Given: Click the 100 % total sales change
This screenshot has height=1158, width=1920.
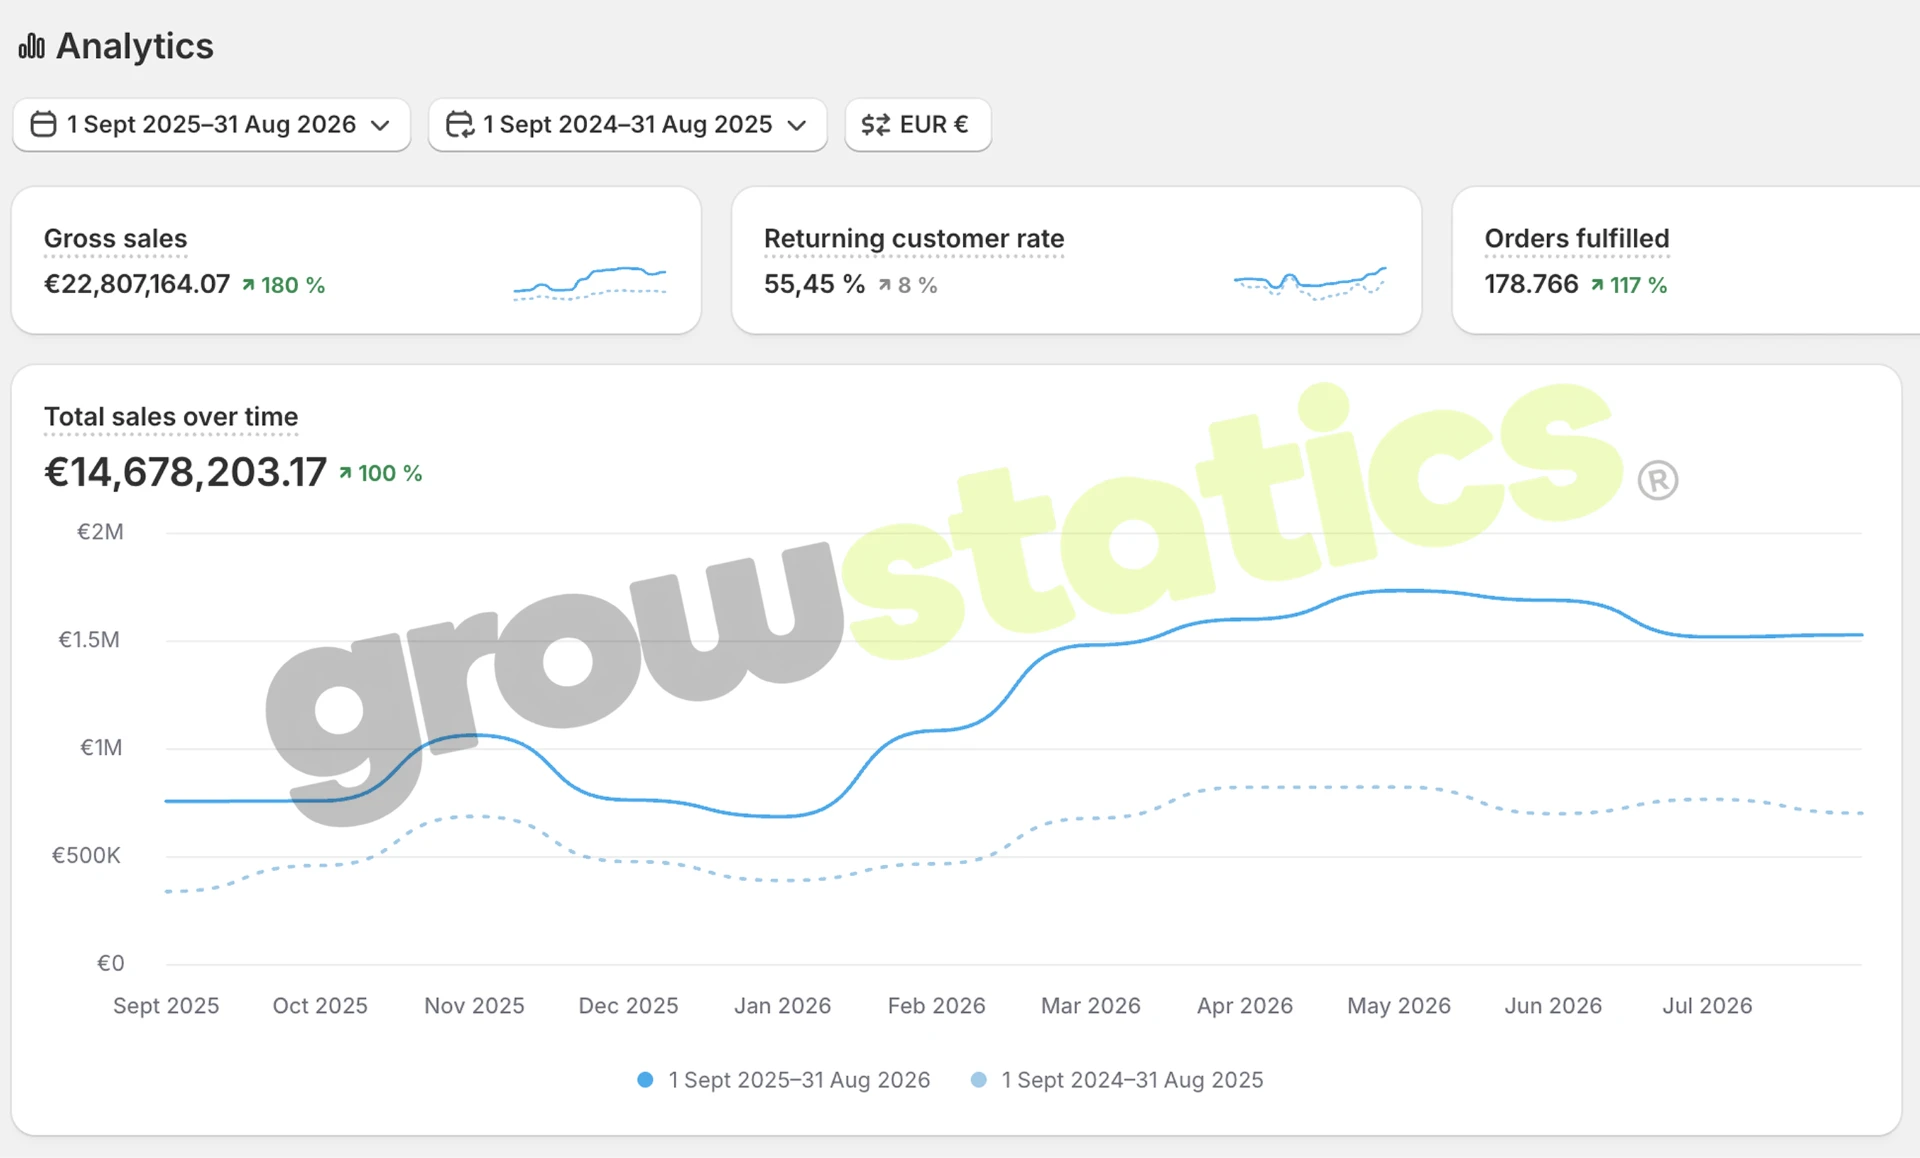Looking at the screenshot, I should (380, 473).
